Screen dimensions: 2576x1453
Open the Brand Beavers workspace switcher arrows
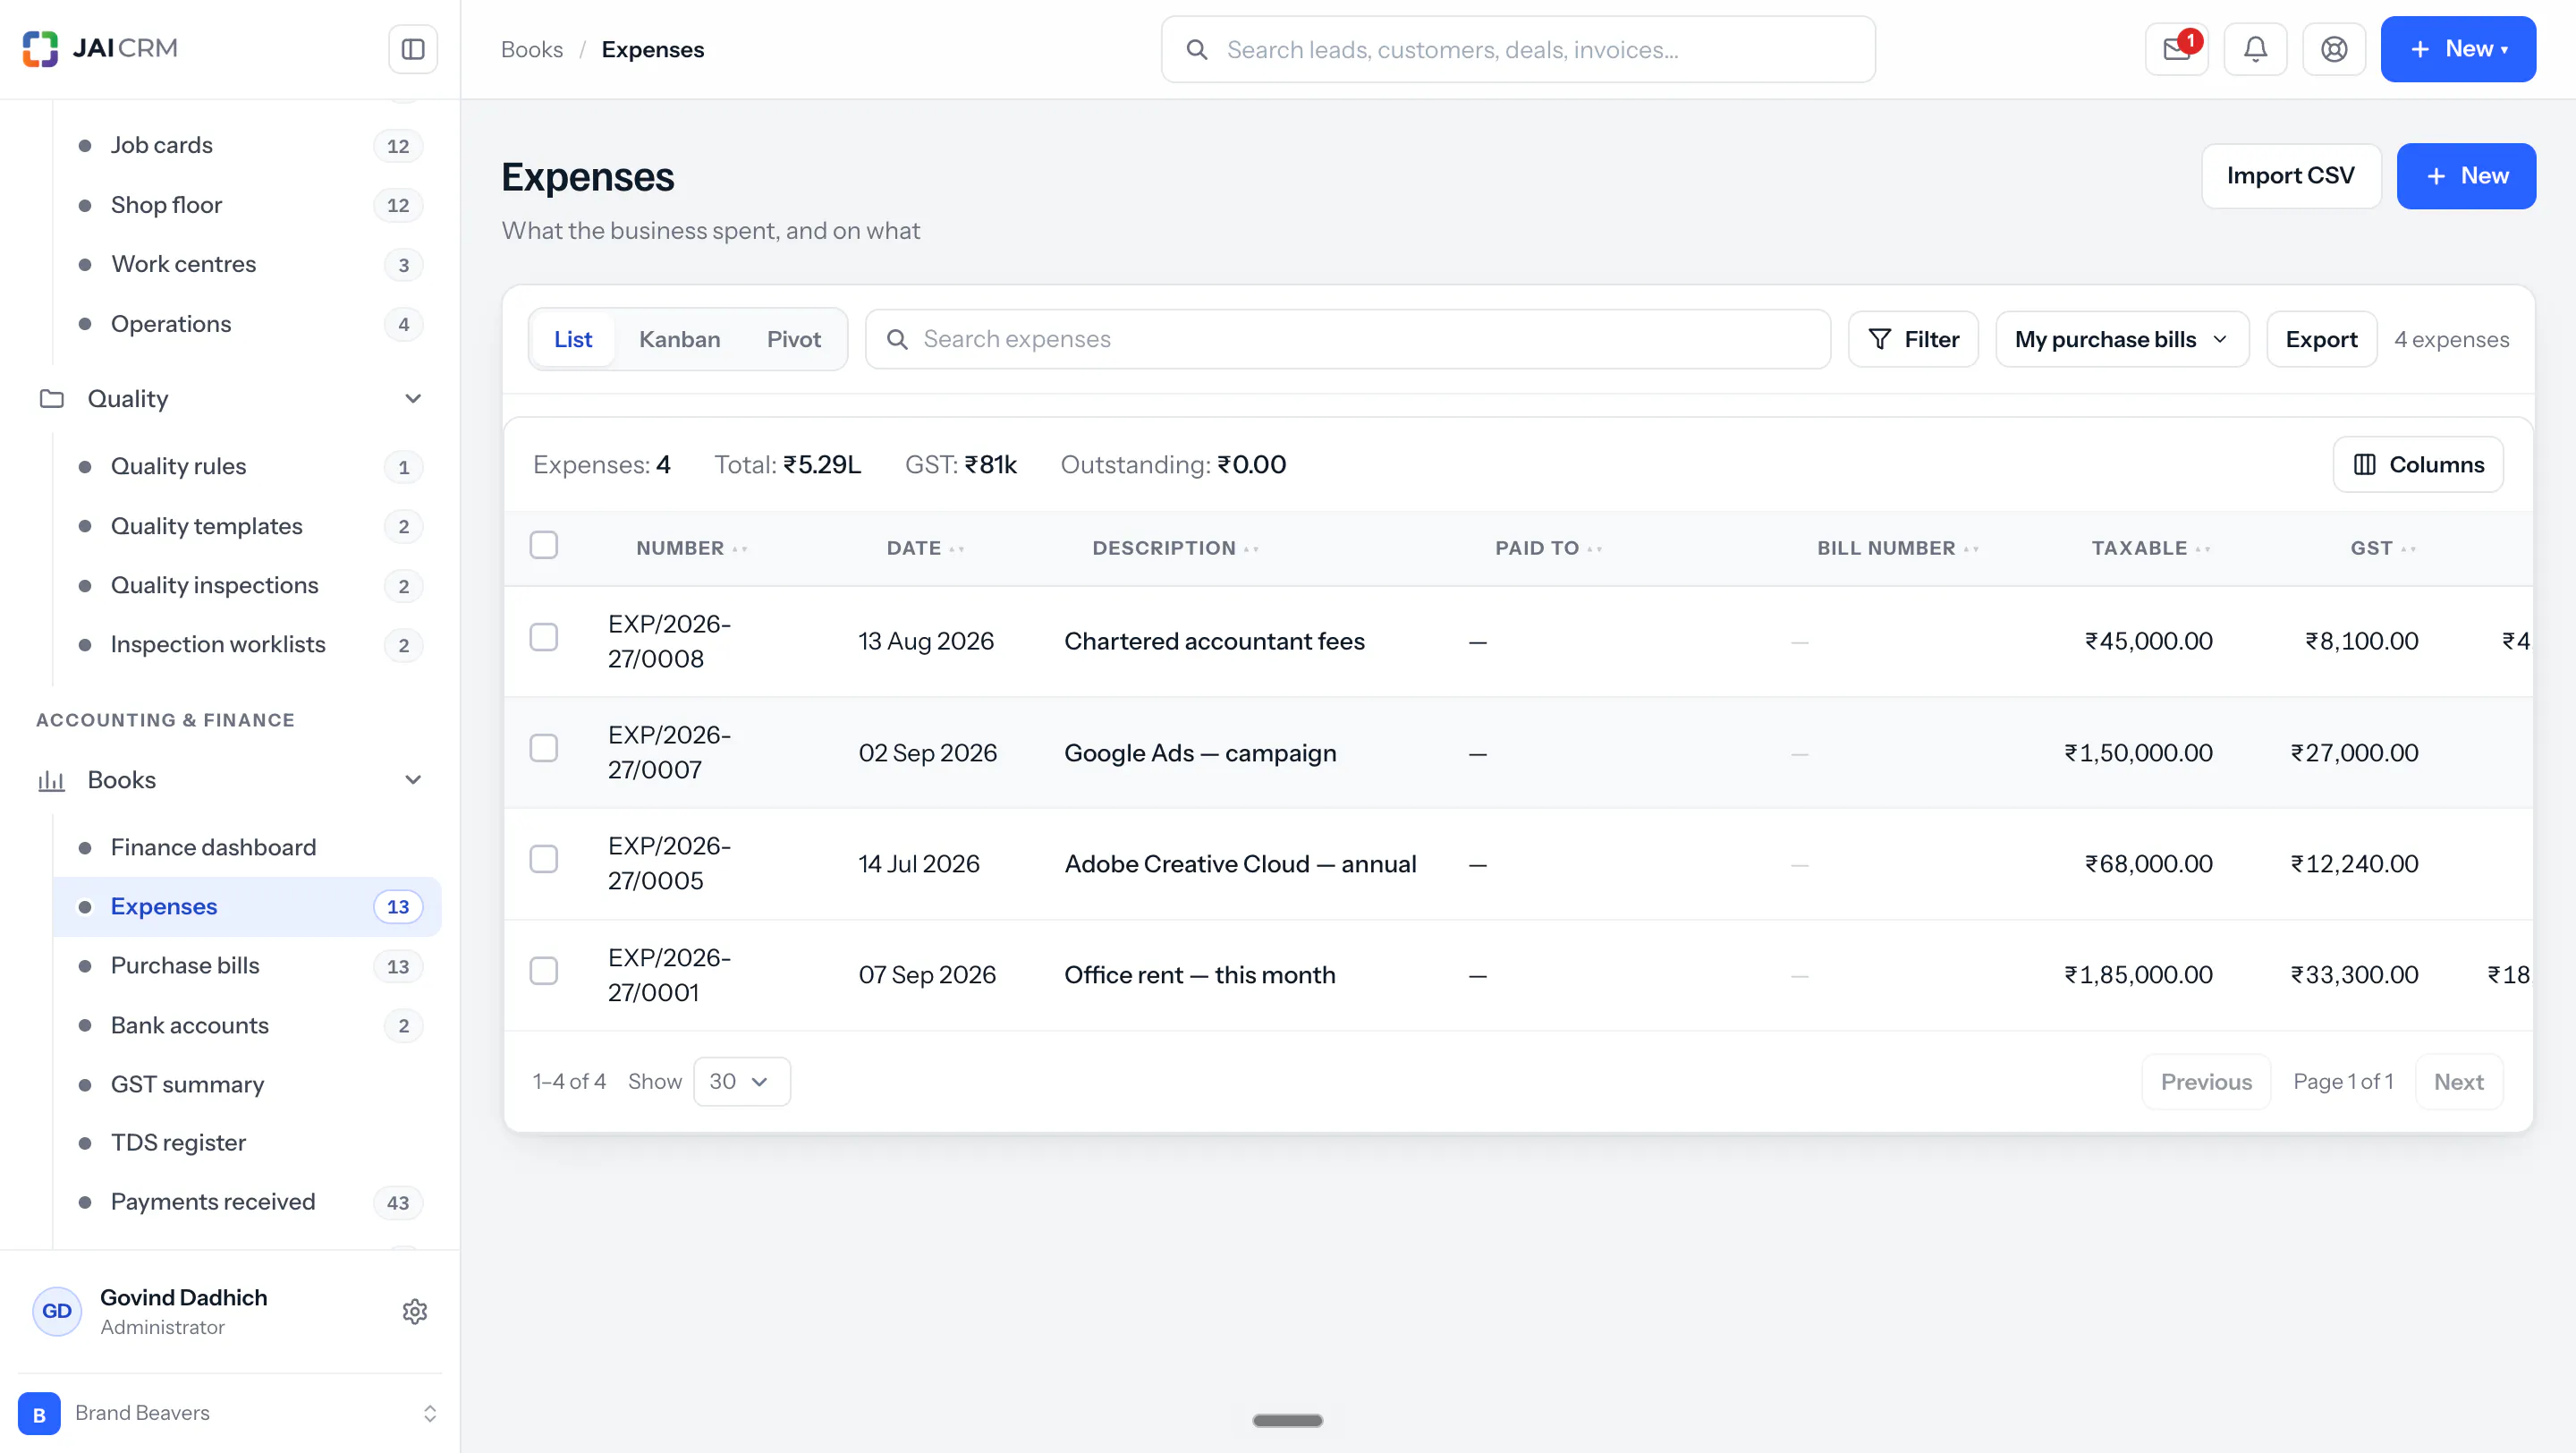point(430,1413)
